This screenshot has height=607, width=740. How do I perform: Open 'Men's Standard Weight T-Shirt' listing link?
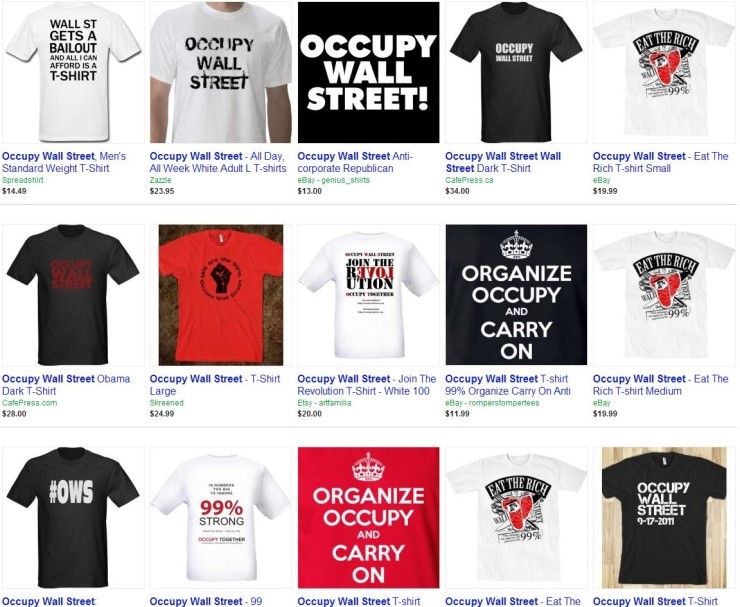(x=64, y=162)
